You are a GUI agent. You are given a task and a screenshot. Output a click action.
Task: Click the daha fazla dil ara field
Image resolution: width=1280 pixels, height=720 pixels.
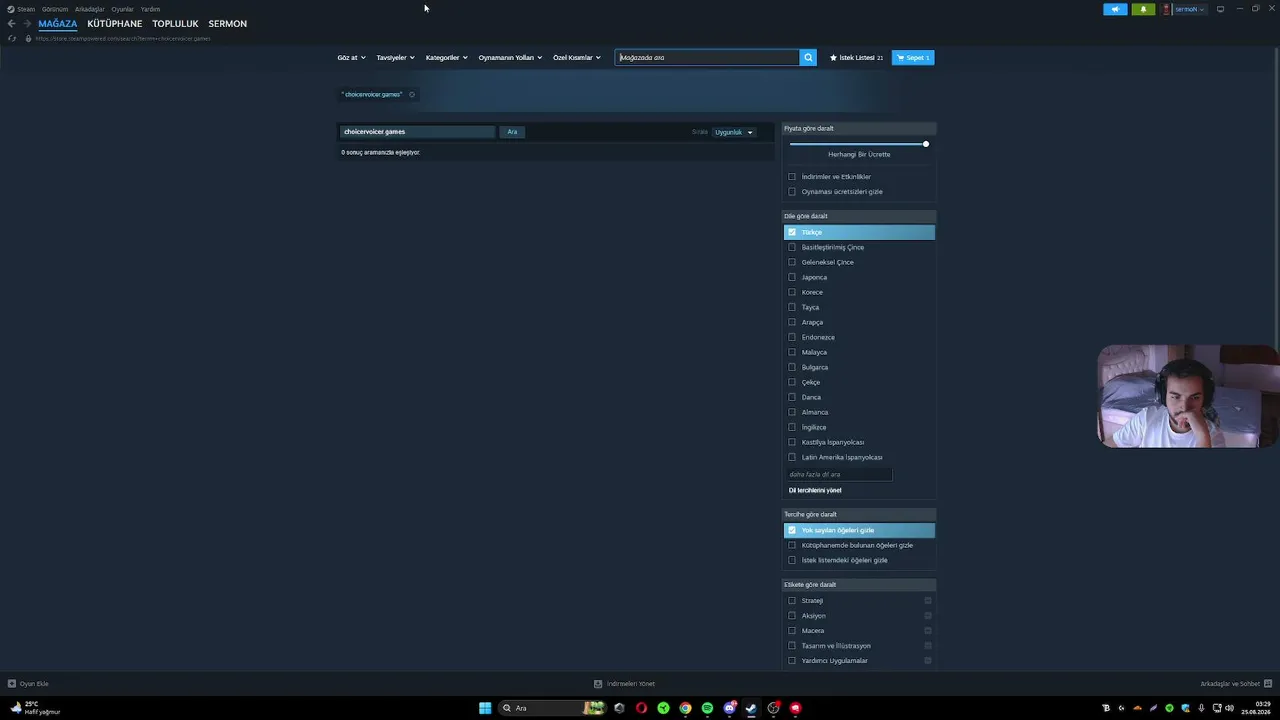pyautogui.click(x=838, y=475)
